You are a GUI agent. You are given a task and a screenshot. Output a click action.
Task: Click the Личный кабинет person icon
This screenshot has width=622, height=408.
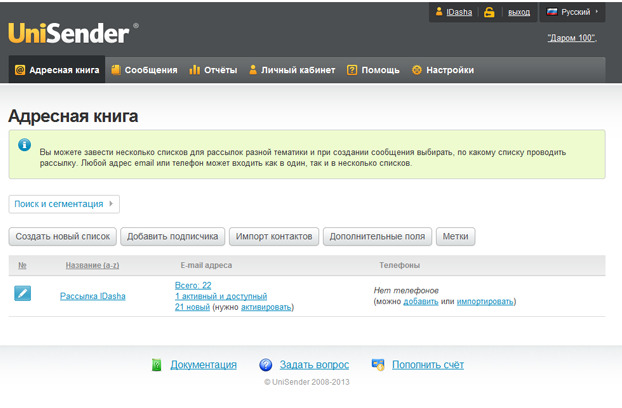pyautogui.click(x=253, y=70)
